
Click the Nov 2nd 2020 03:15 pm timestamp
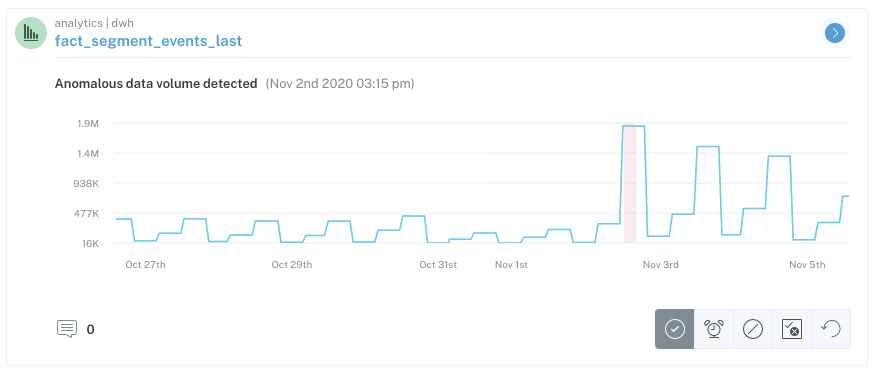pyautogui.click(x=340, y=84)
